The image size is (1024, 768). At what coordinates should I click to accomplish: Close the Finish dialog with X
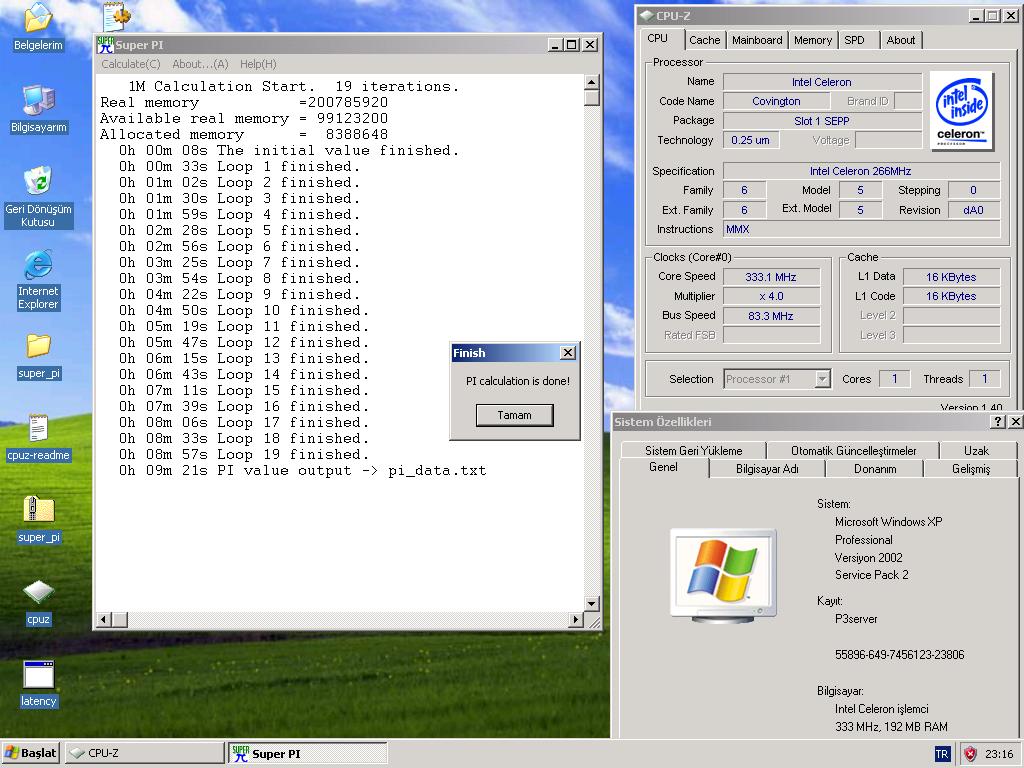pyautogui.click(x=568, y=353)
